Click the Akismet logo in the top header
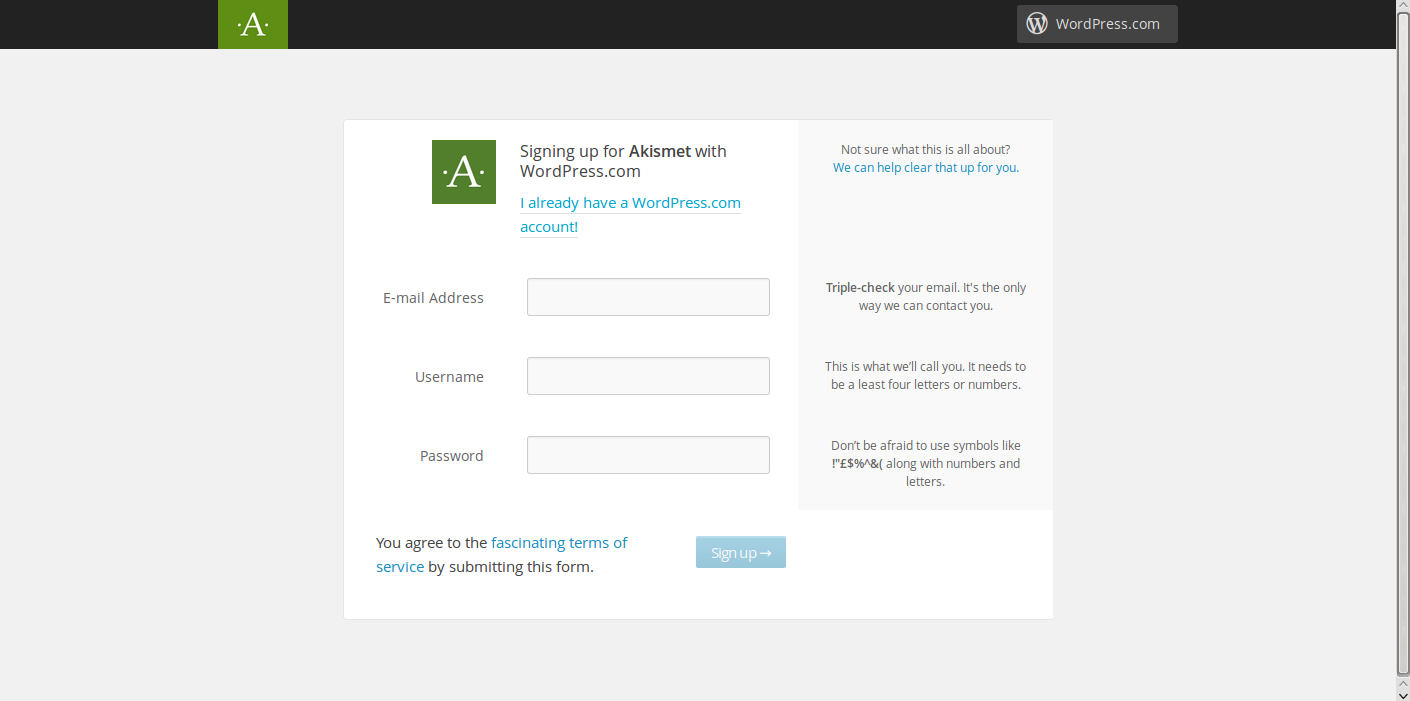This screenshot has height=701, width=1410. click(x=253, y=24)
